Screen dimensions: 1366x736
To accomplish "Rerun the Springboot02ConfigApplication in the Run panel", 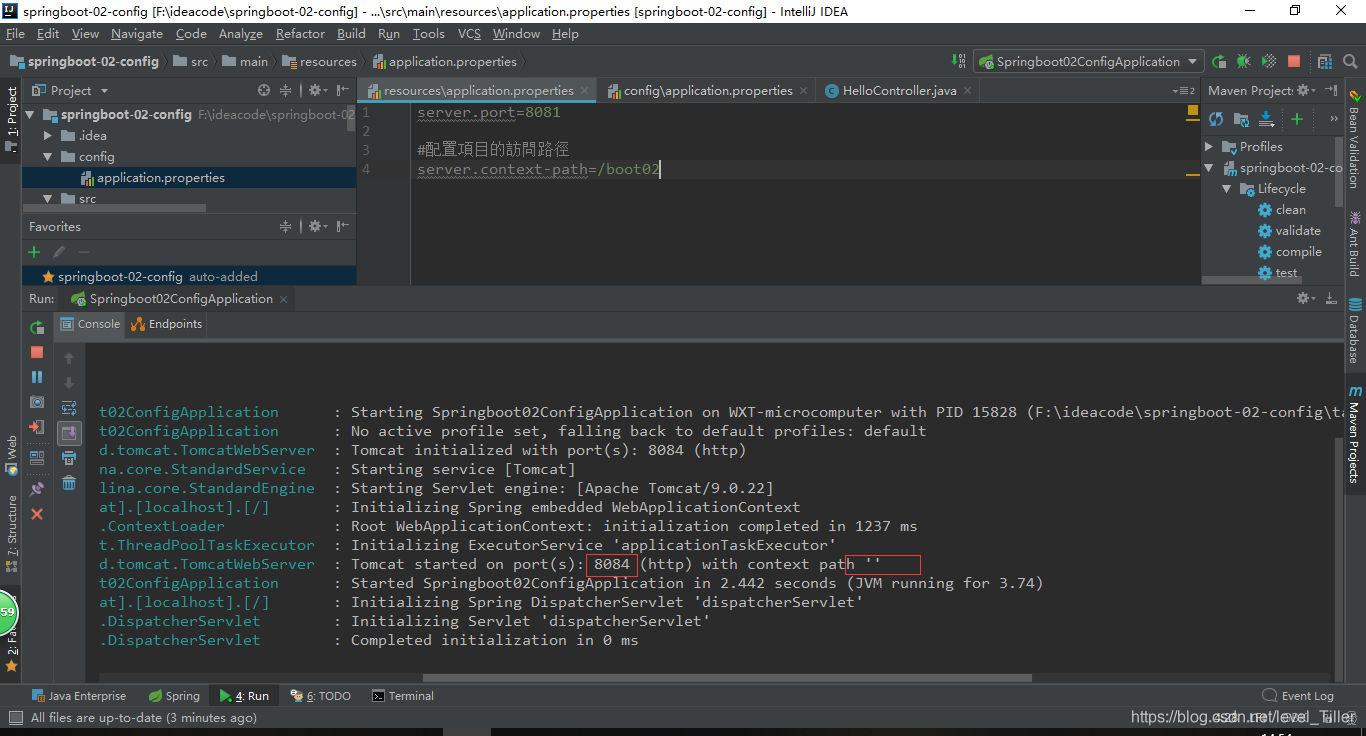I will [36, 327].
